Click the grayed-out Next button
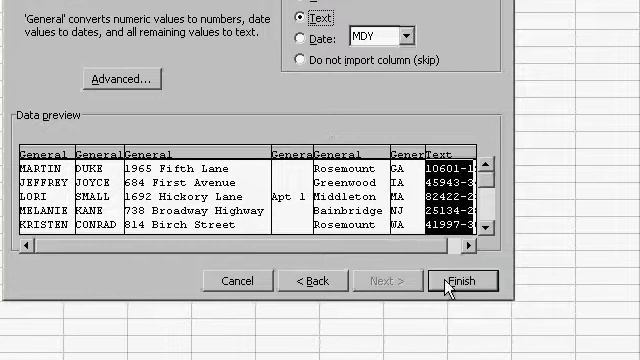 387,281
